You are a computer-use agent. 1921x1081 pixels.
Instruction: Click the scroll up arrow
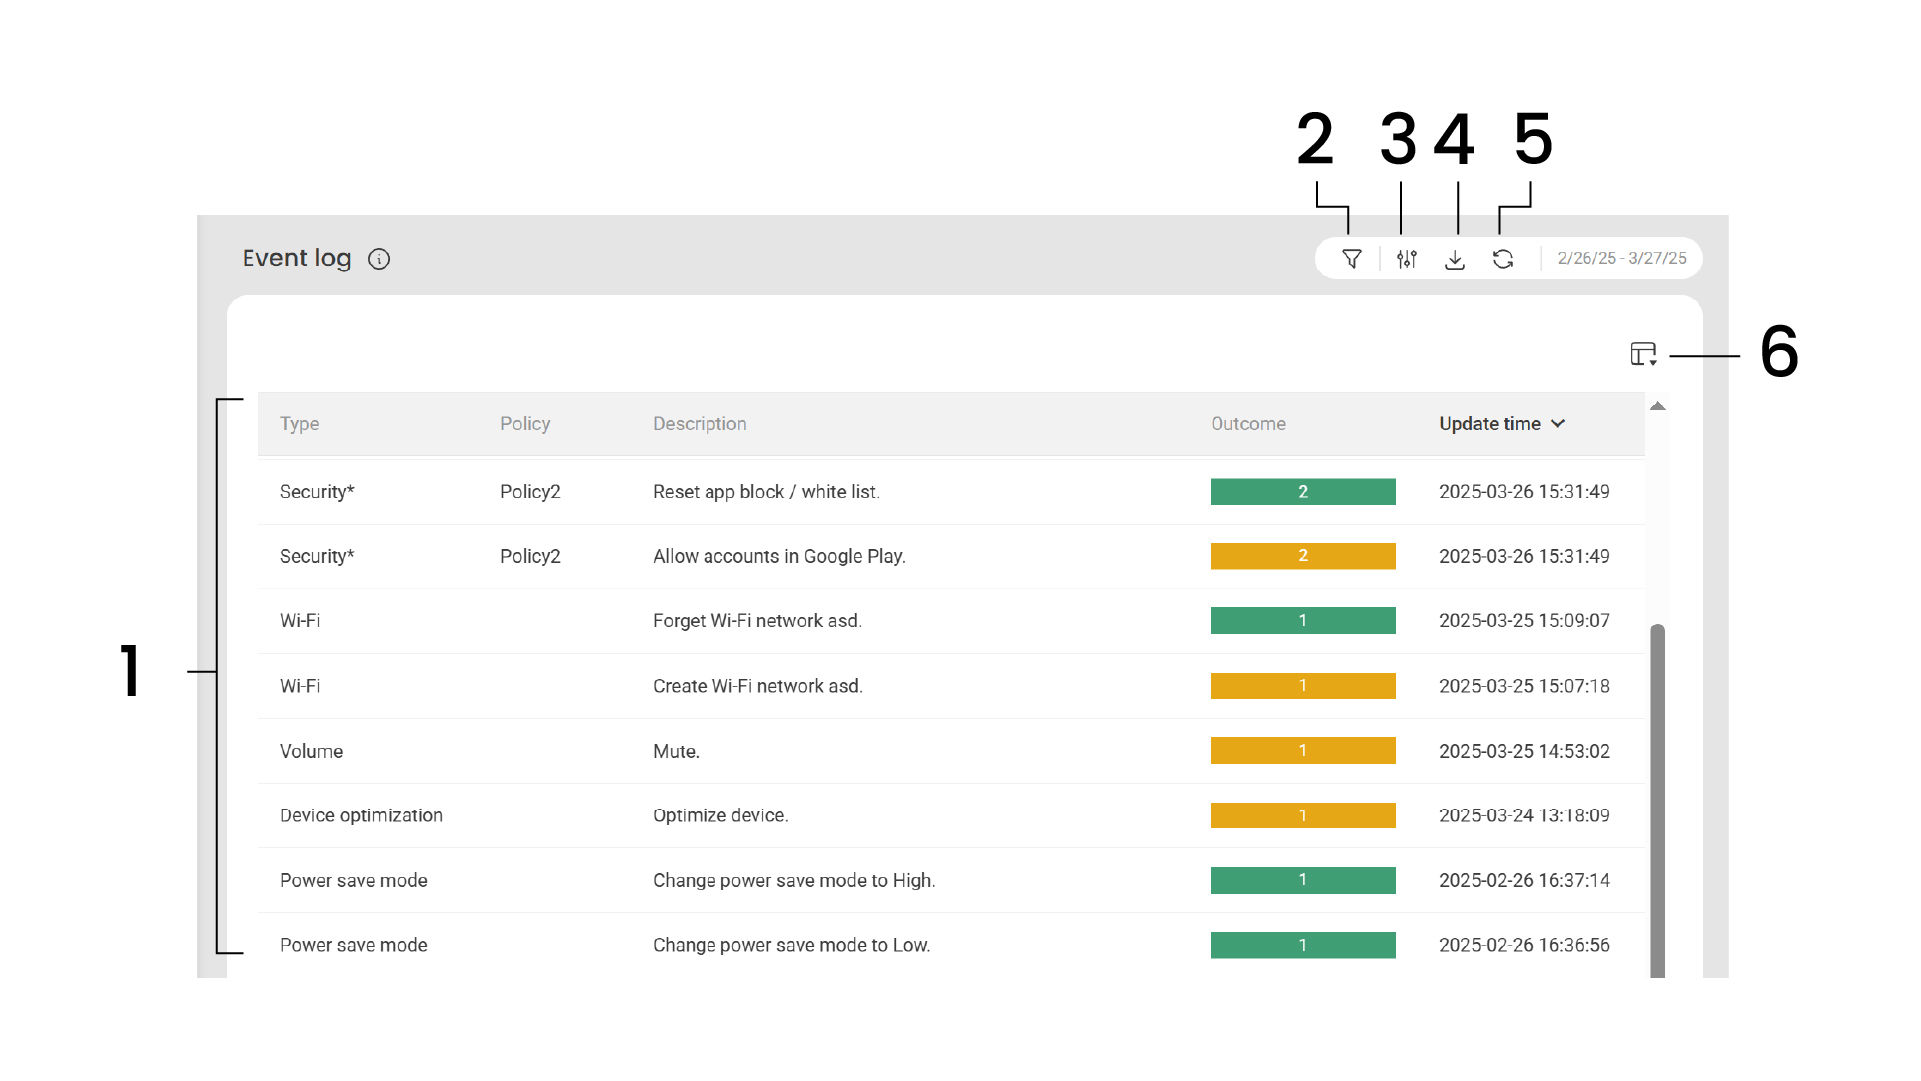click(1657, 406)
